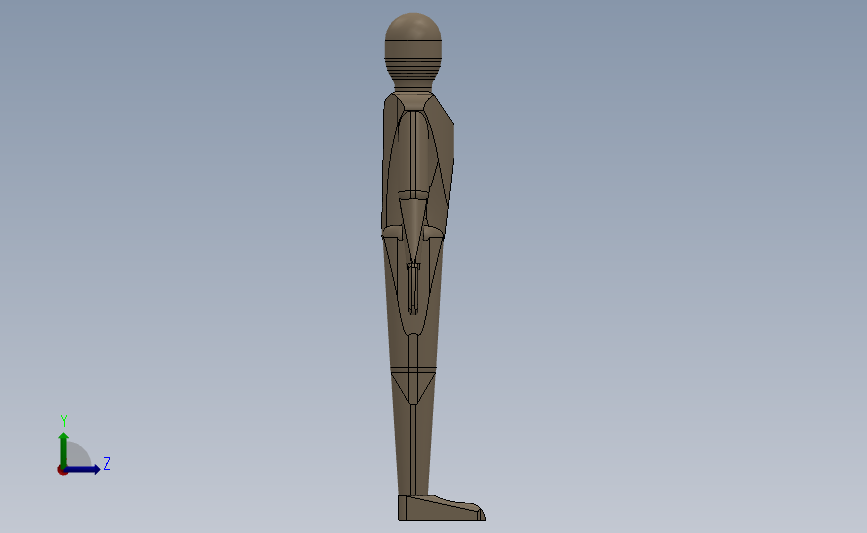867x533 pixels.
Task: Select the foot of the figure model
Action: [441, 508]
